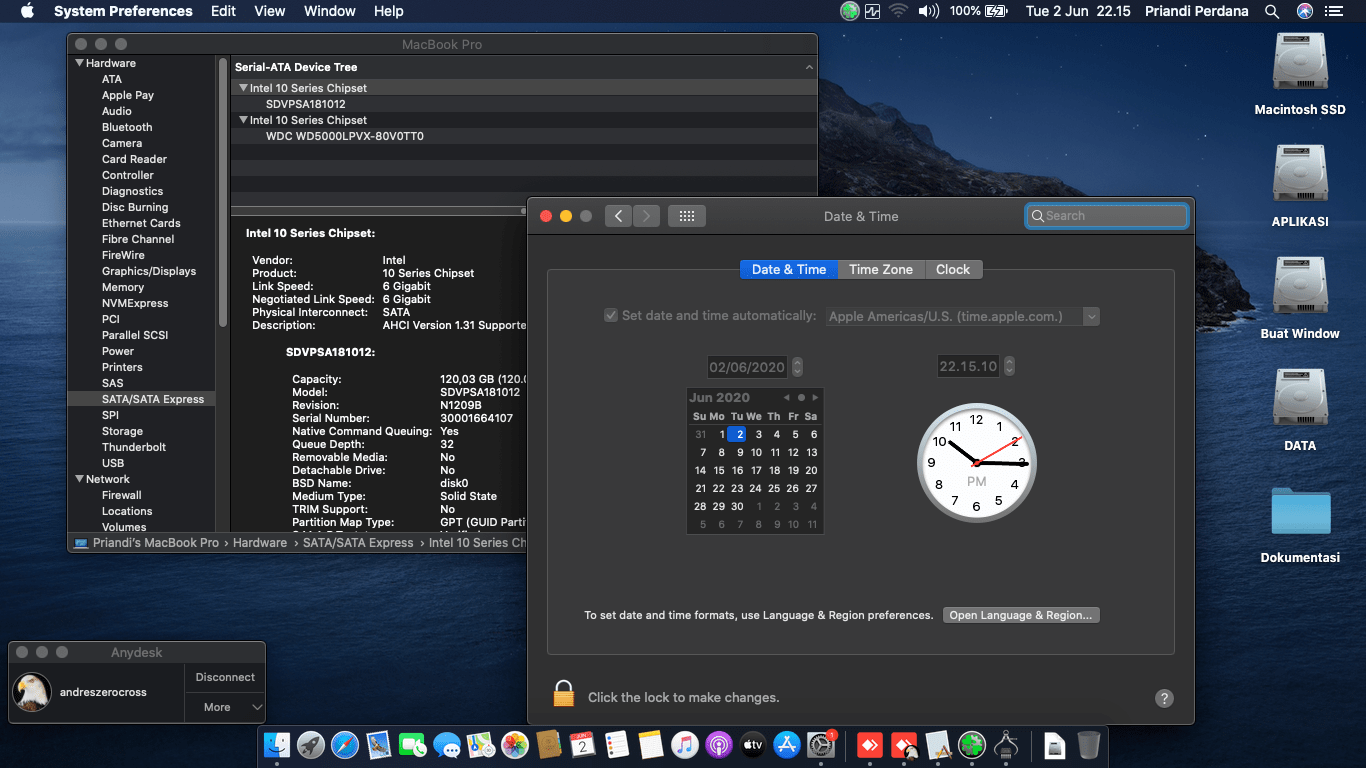Viewport: 1366px width, 768px height.
Task: Open the Apple menu
Action: pyautogui.click(x=27, y=11)
